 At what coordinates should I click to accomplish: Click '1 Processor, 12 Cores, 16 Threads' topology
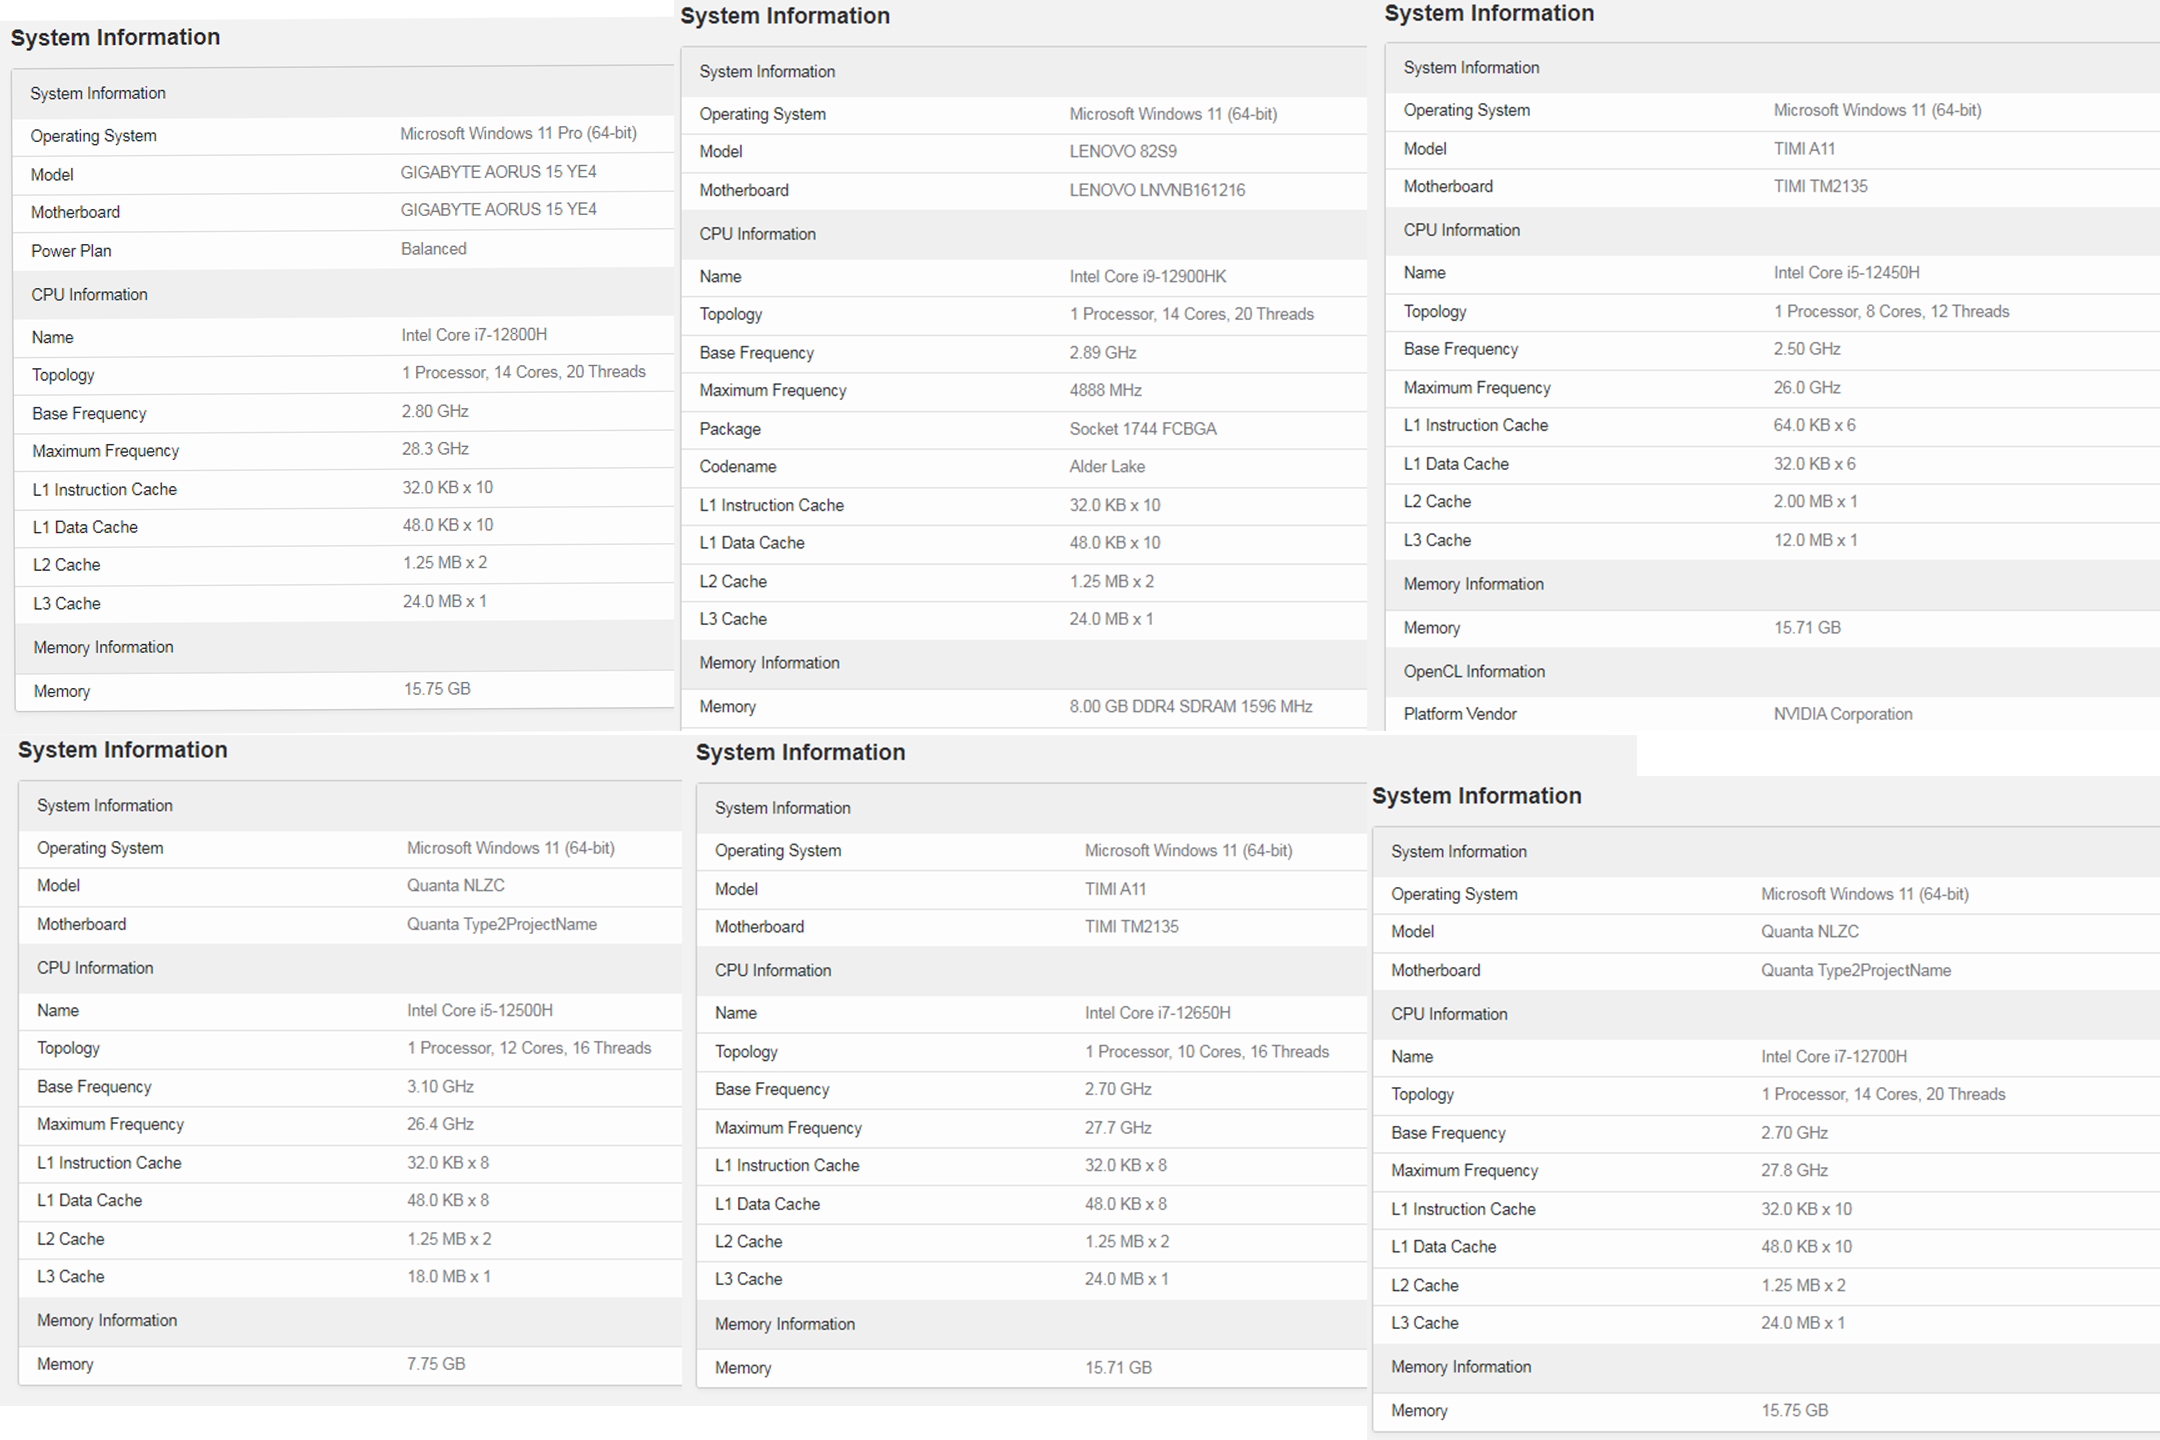pos(529,1048)
